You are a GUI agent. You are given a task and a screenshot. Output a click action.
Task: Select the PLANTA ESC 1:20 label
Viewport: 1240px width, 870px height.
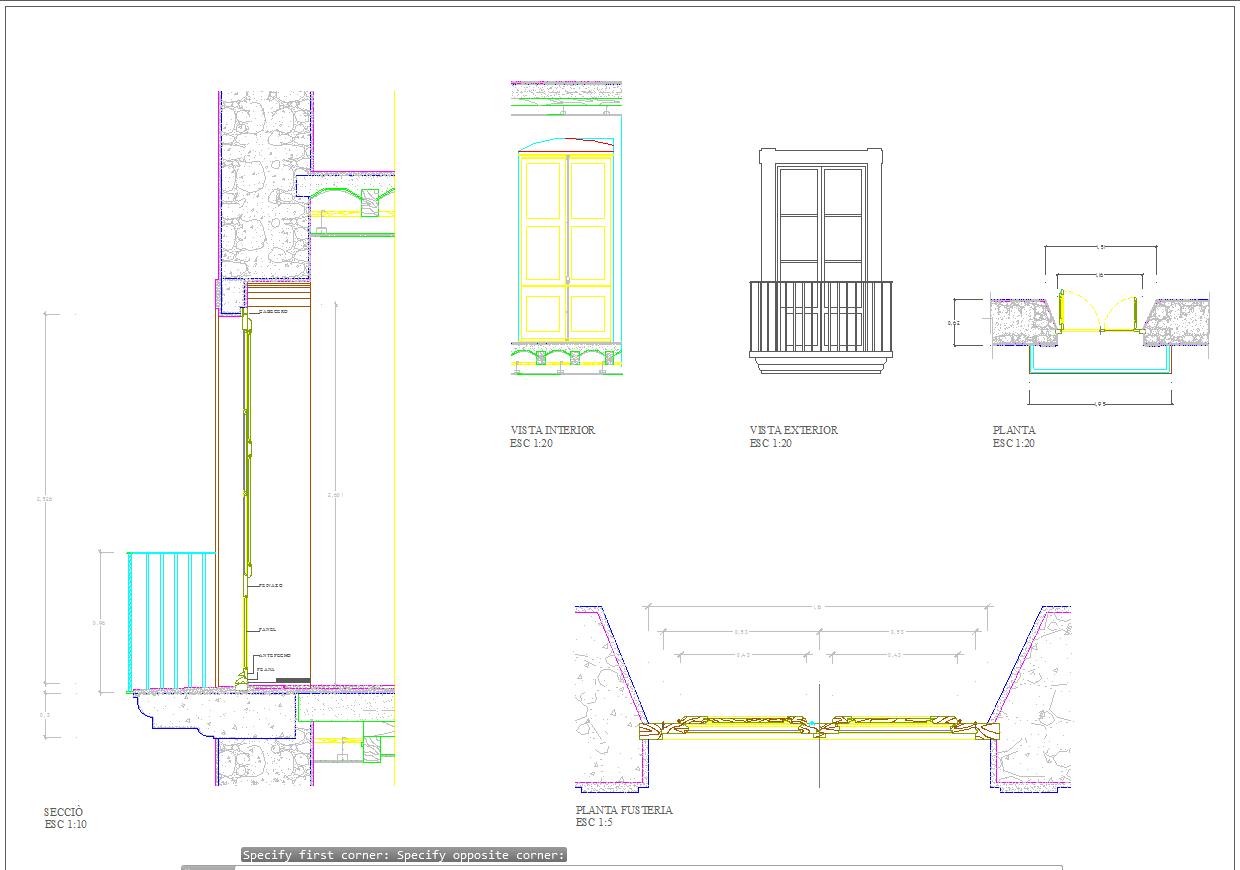tap(1014, 437)
